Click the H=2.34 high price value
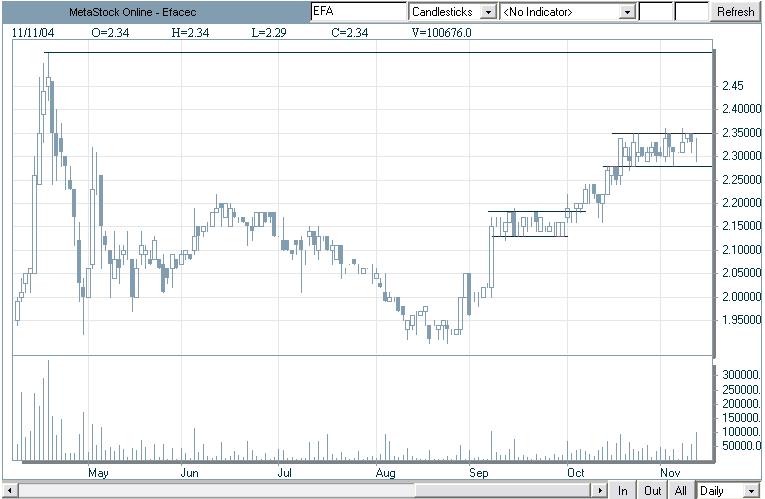Screen dimensions: 765x499 [190, 33]
